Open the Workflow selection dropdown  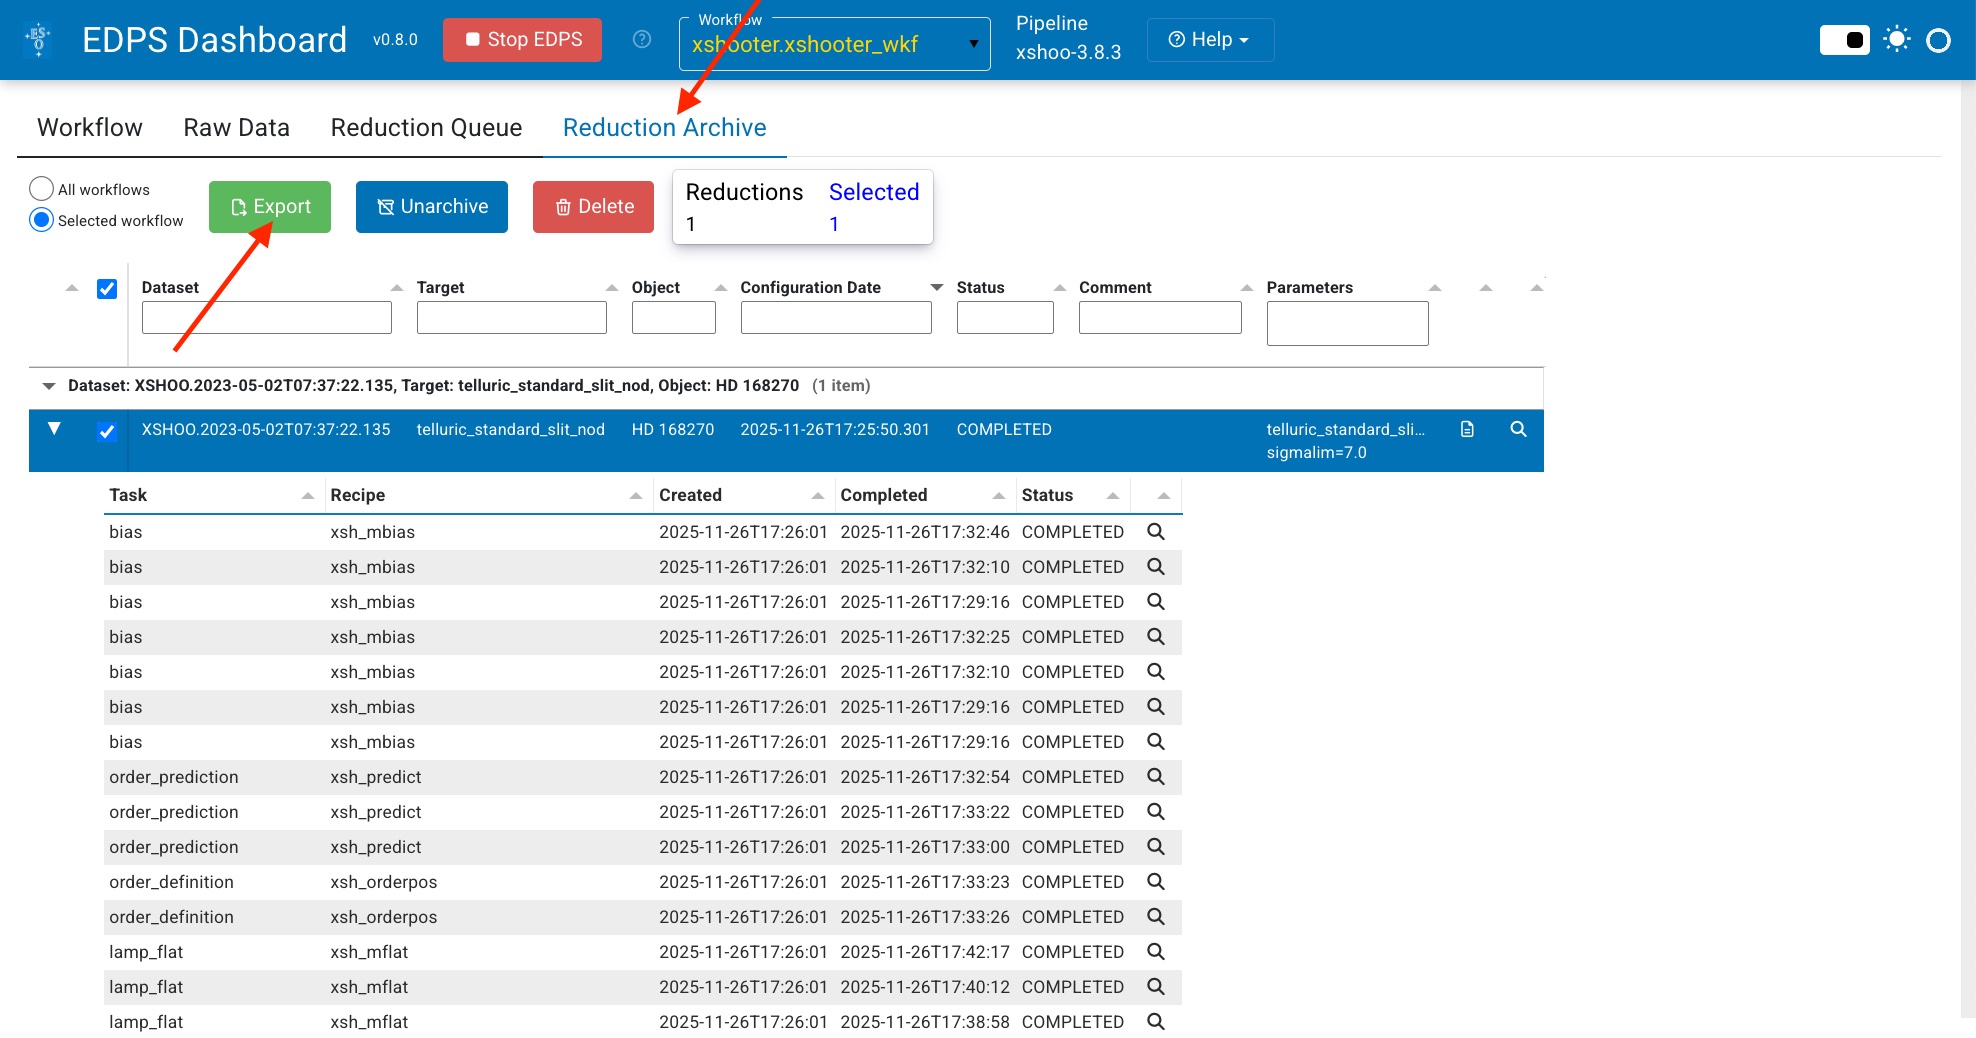click(834, 44)
